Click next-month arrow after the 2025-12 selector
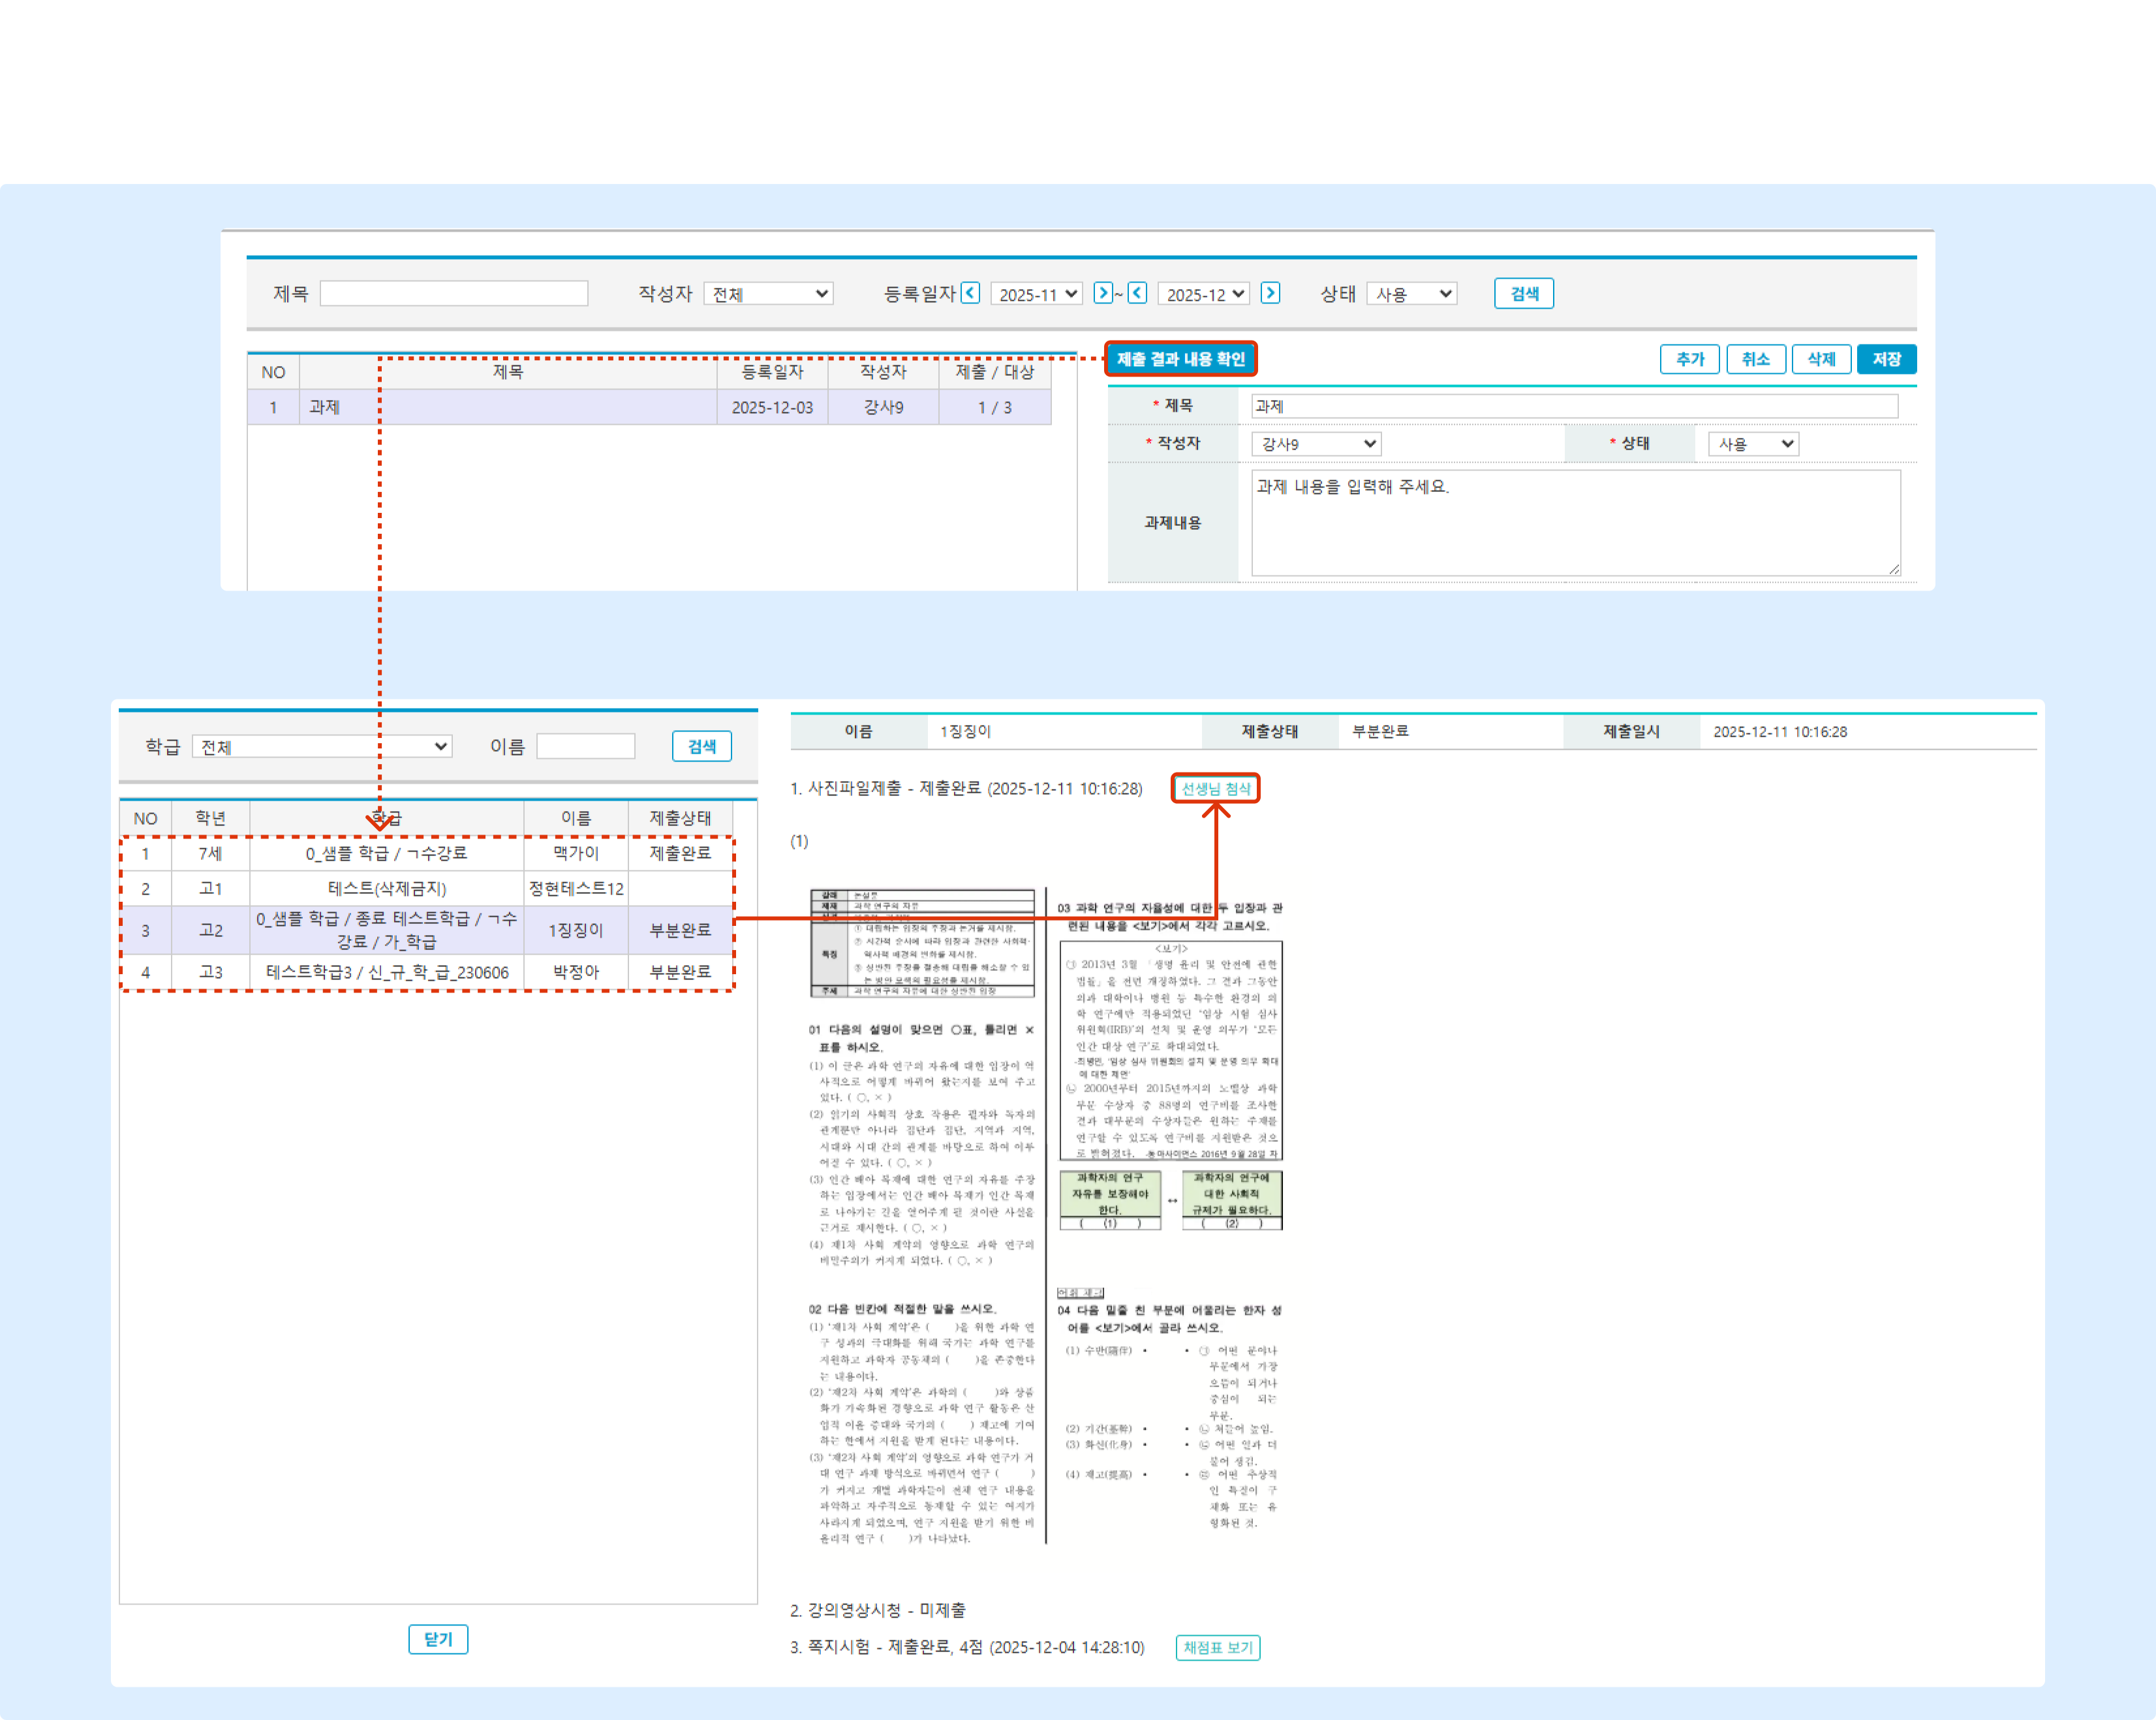This screenshot has height=1720, width=2156. coord(1270,293)
